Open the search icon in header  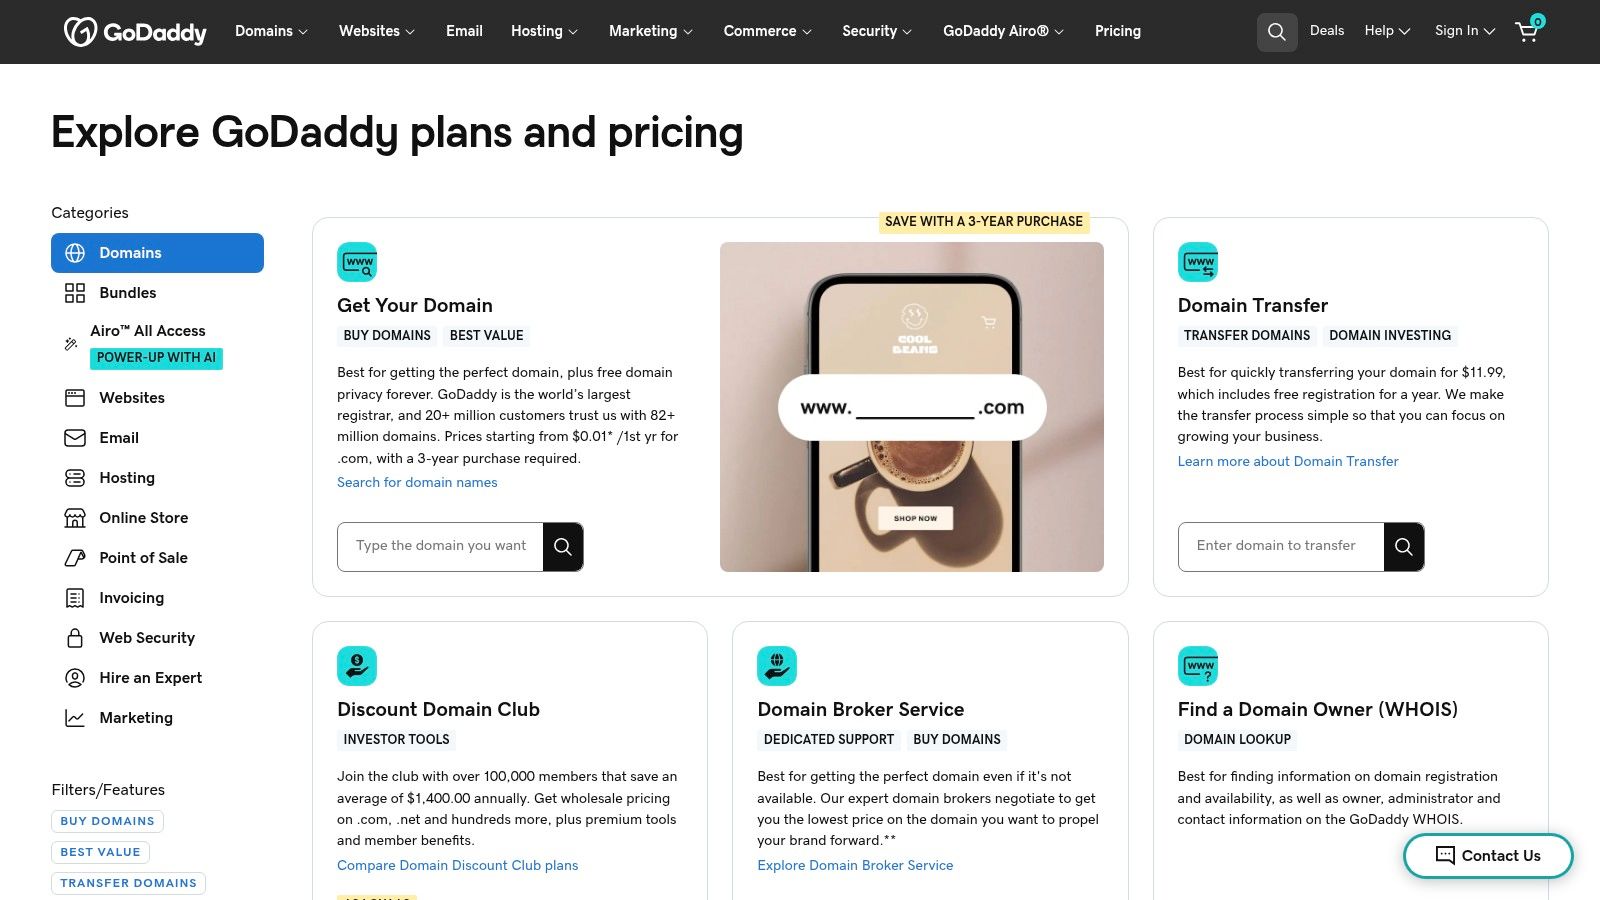pos(1277,32)
